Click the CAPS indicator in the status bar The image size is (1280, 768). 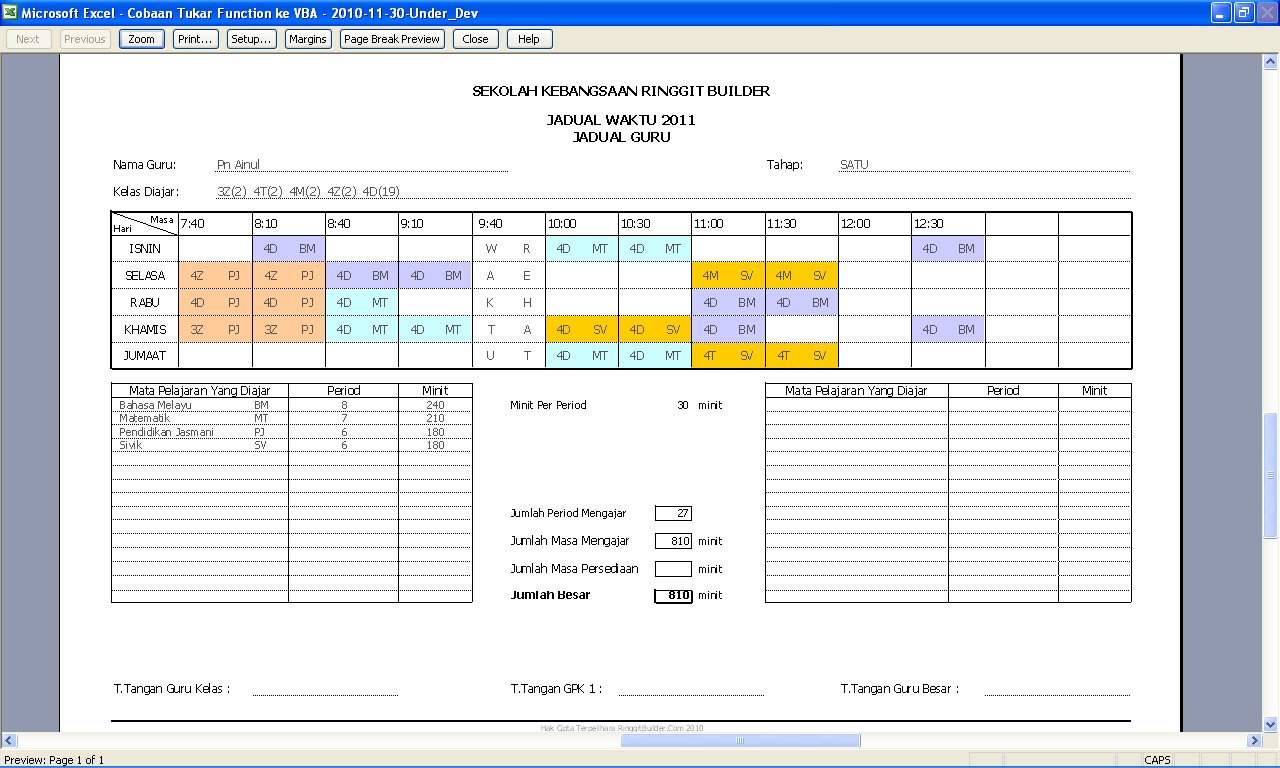tap(1156, 759)
